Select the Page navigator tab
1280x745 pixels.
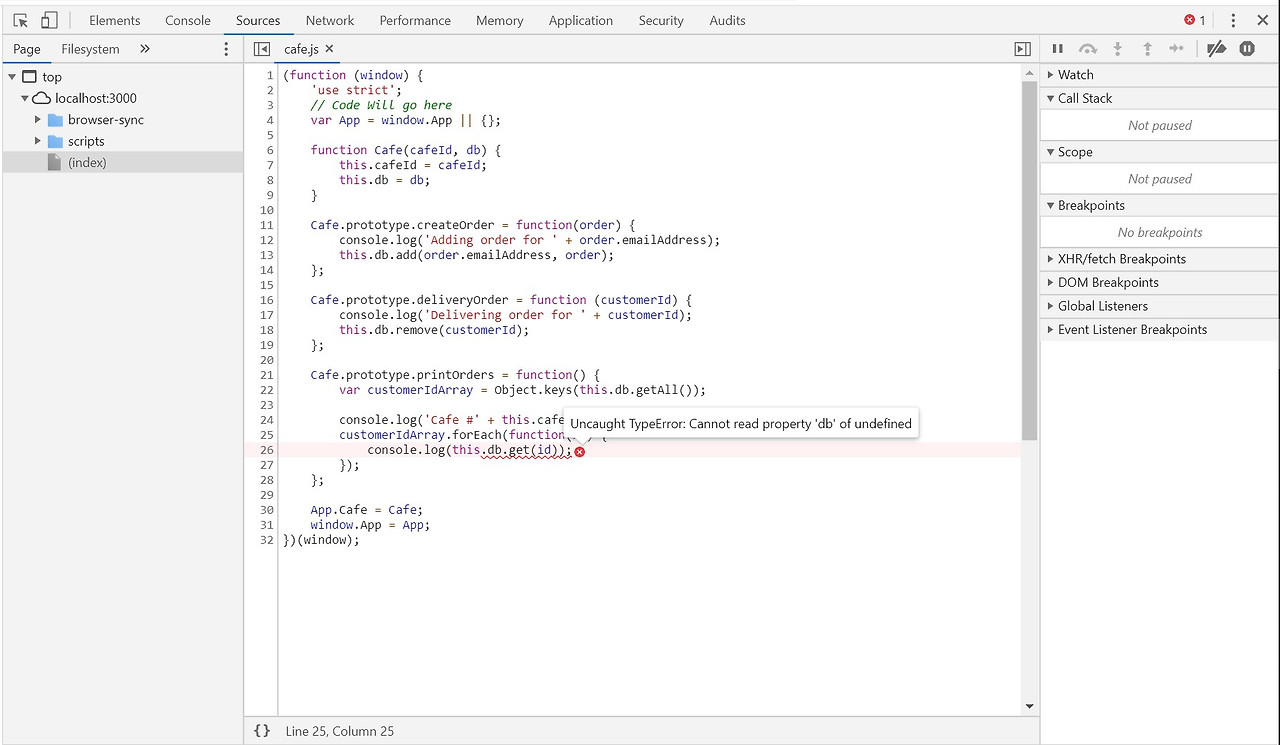pos(27,49)
